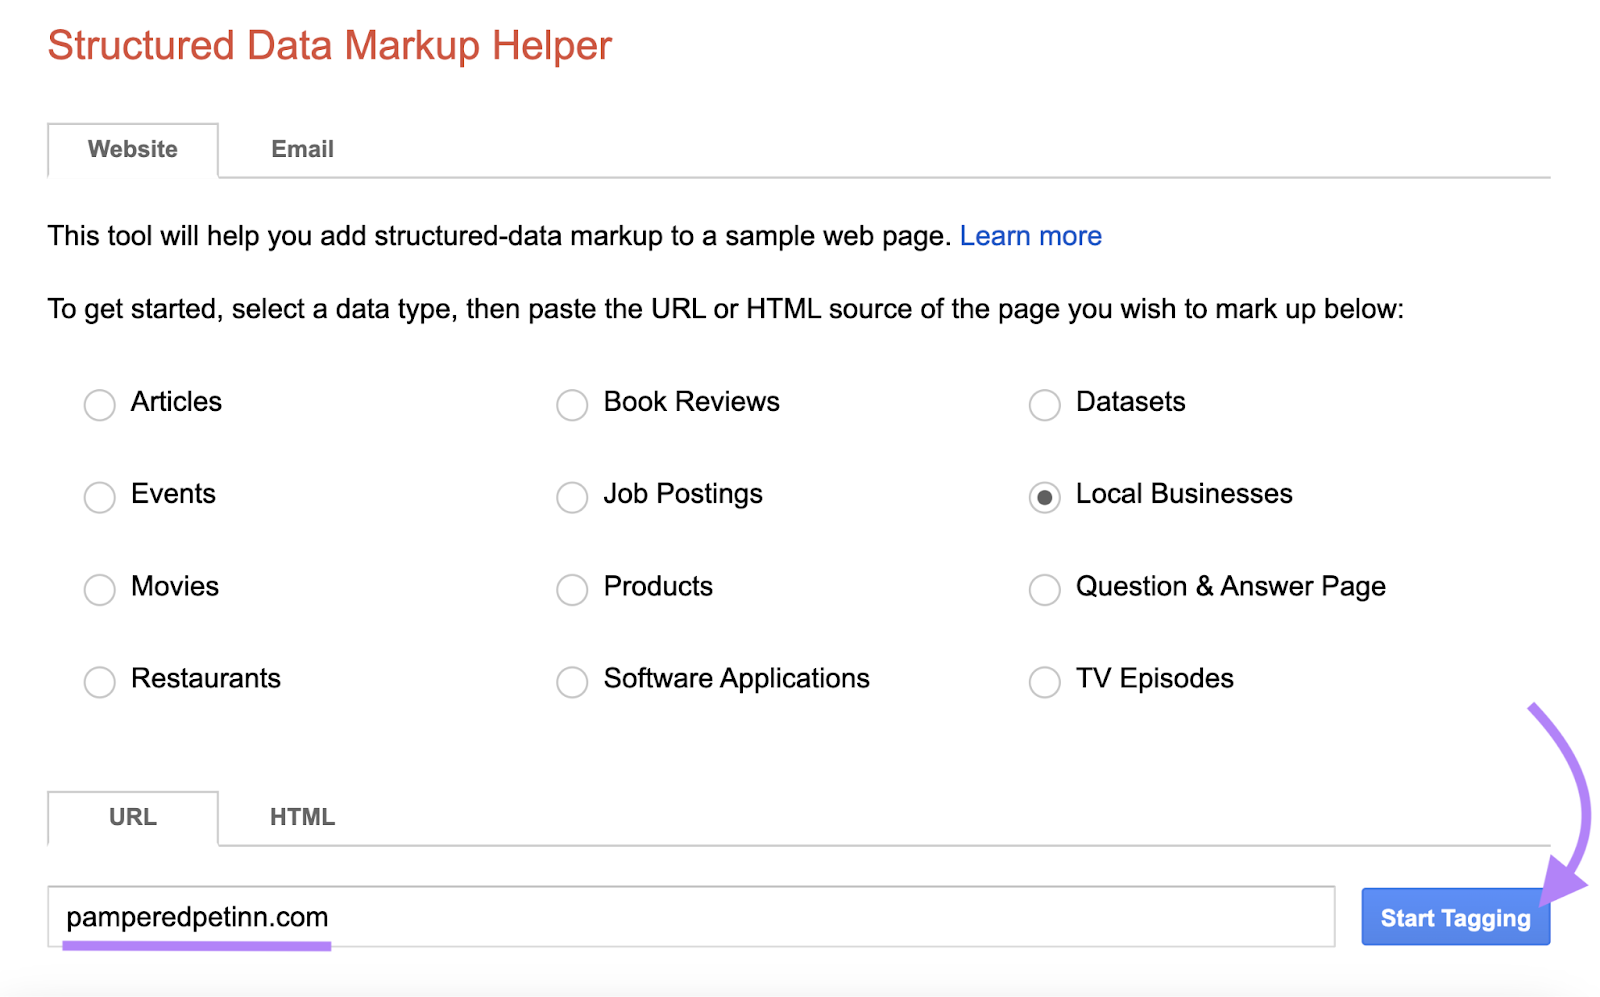Viewport: 1600px width, 997px height.
Task: Open the Learn more link
Action: [x=1030, y=236]
